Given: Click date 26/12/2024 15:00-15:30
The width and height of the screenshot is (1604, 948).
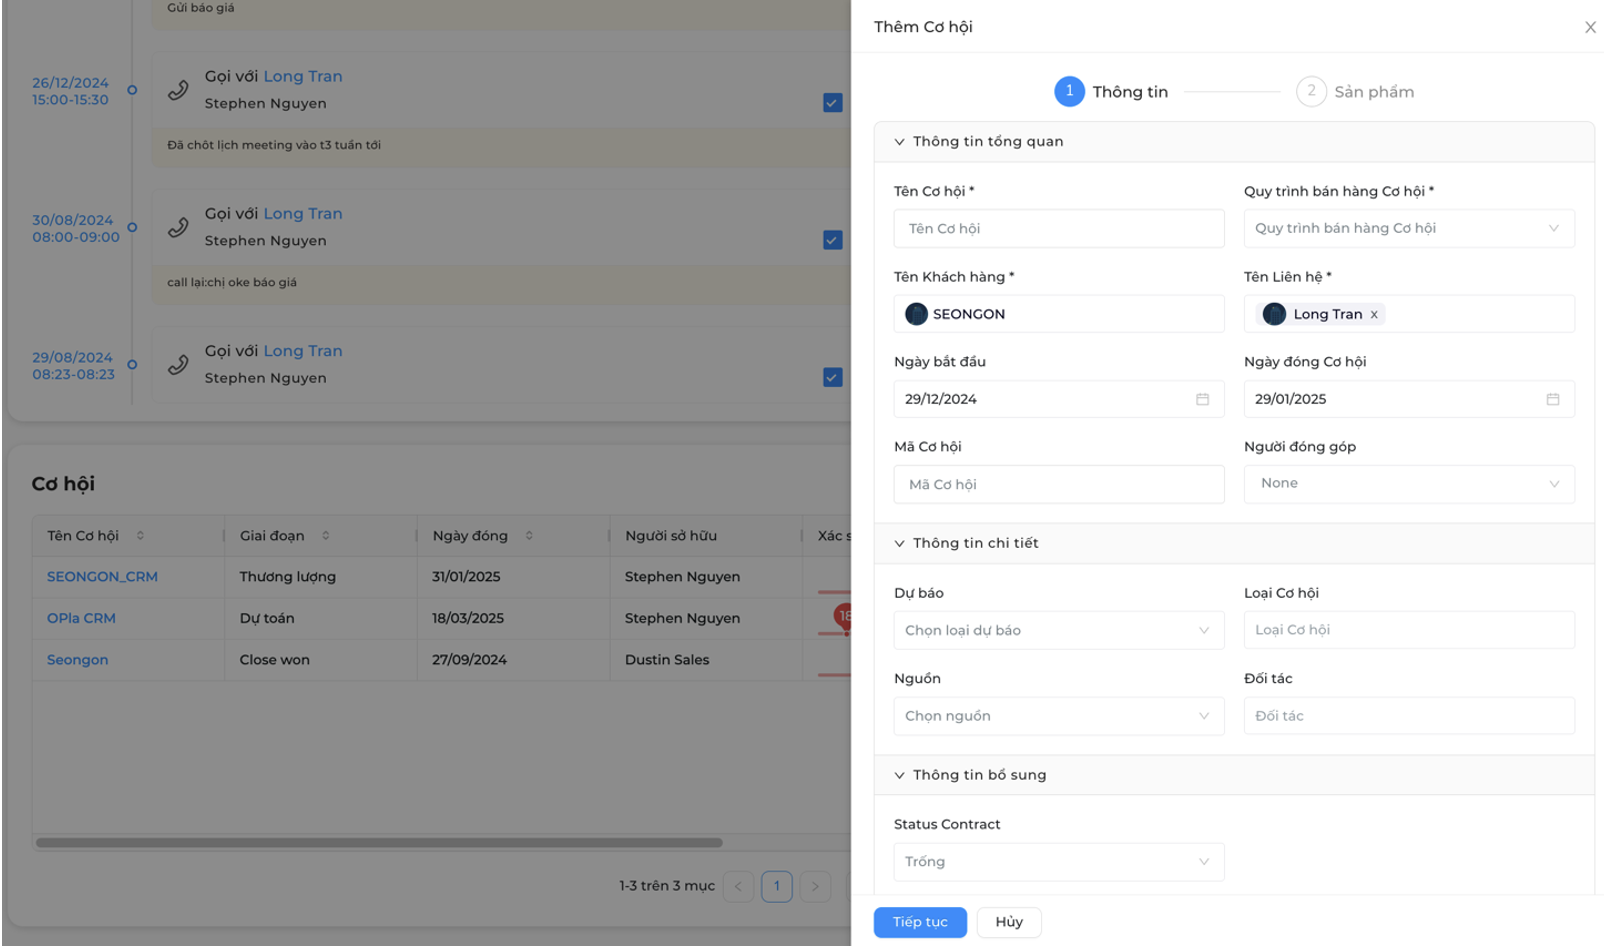Looking at the screenshot, I should (x=70, y=91).
